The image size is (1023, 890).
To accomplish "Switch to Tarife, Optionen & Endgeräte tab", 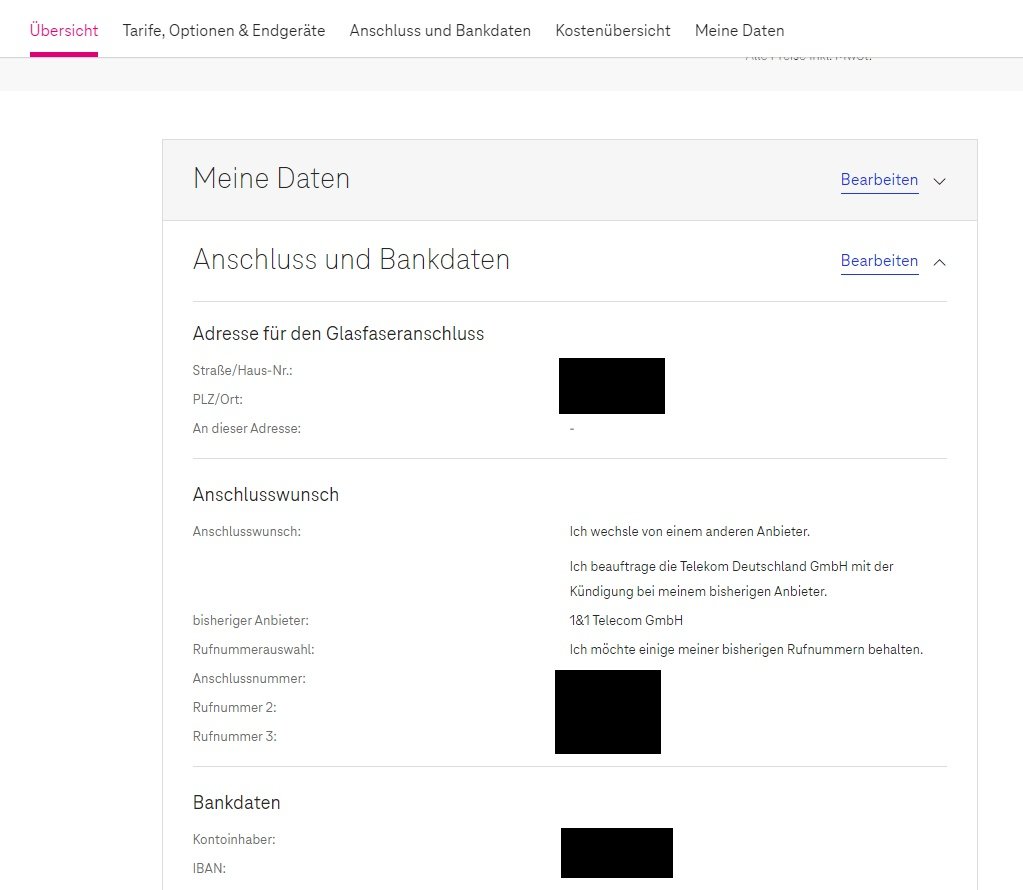I will tap(224, 31).
